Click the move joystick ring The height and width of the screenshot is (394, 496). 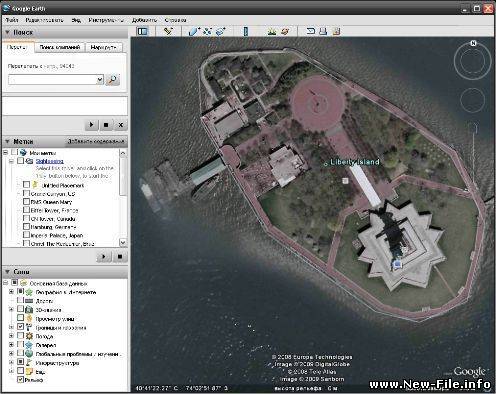click(472, 100)
